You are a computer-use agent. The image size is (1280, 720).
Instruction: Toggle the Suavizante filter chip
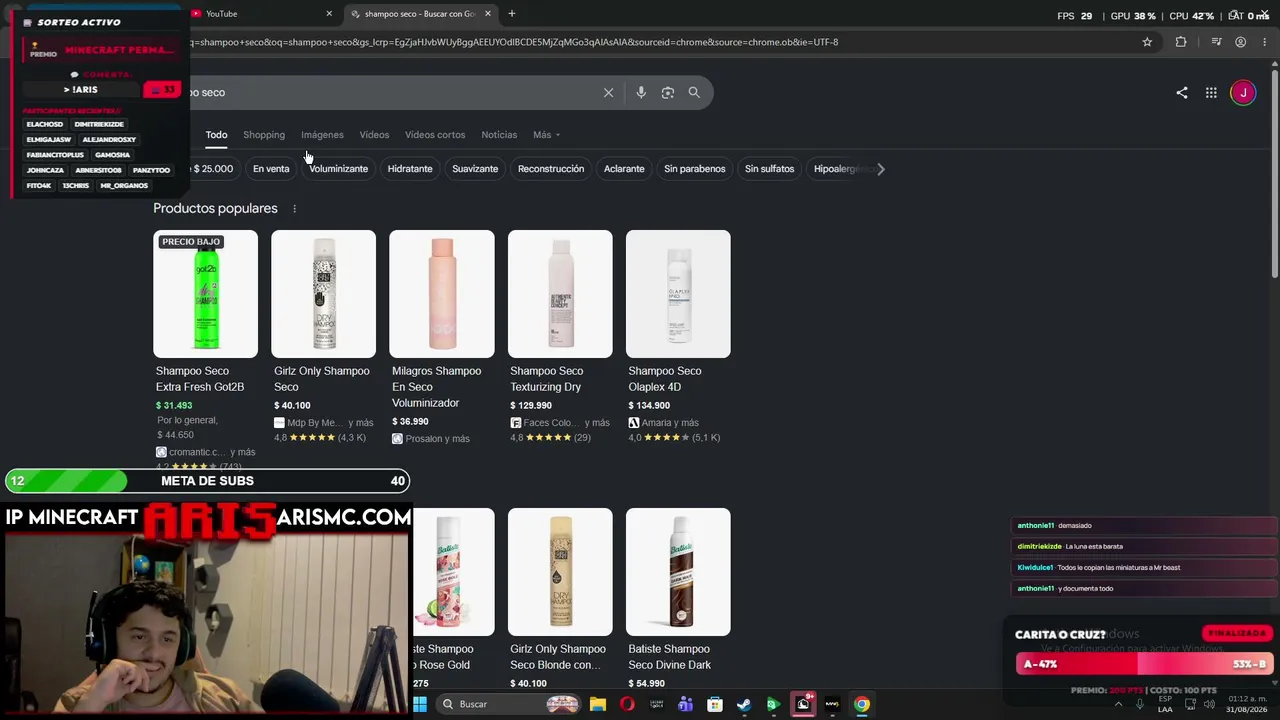pos(475,169)
